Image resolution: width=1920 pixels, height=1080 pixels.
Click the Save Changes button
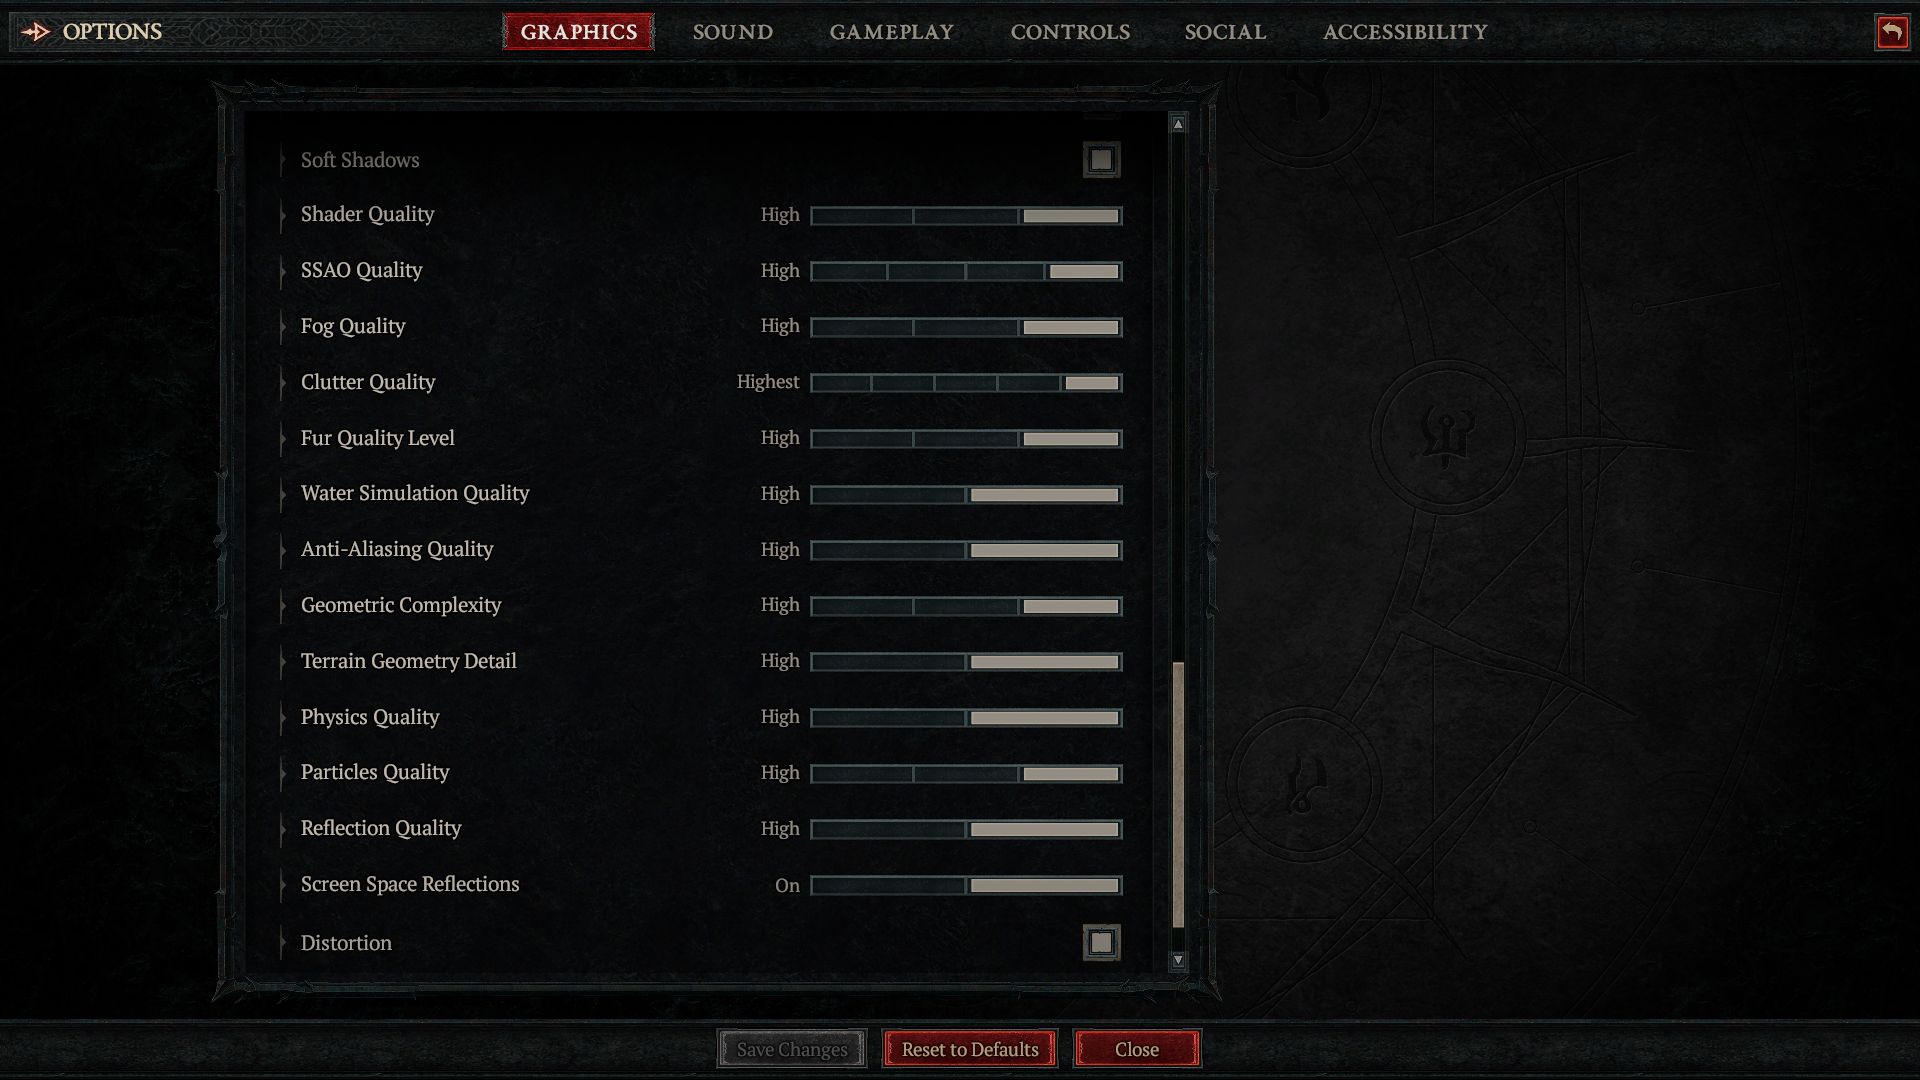pos(791,1048)
